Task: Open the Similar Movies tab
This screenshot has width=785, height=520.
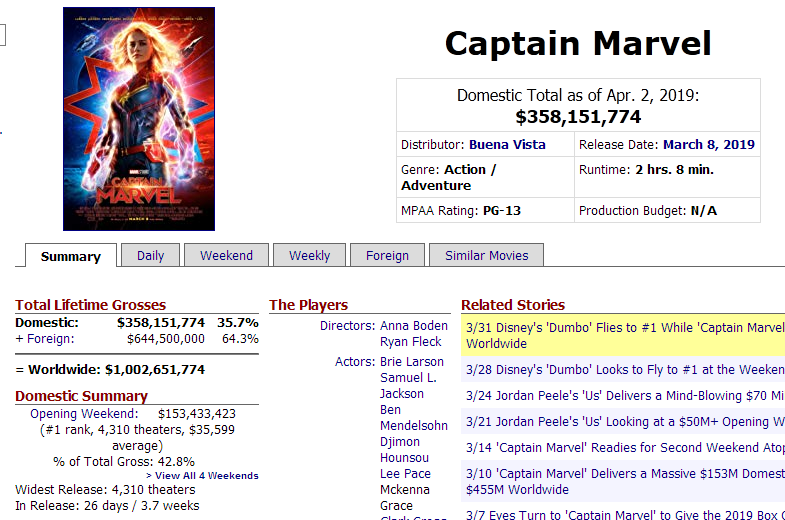Action: 486,255
